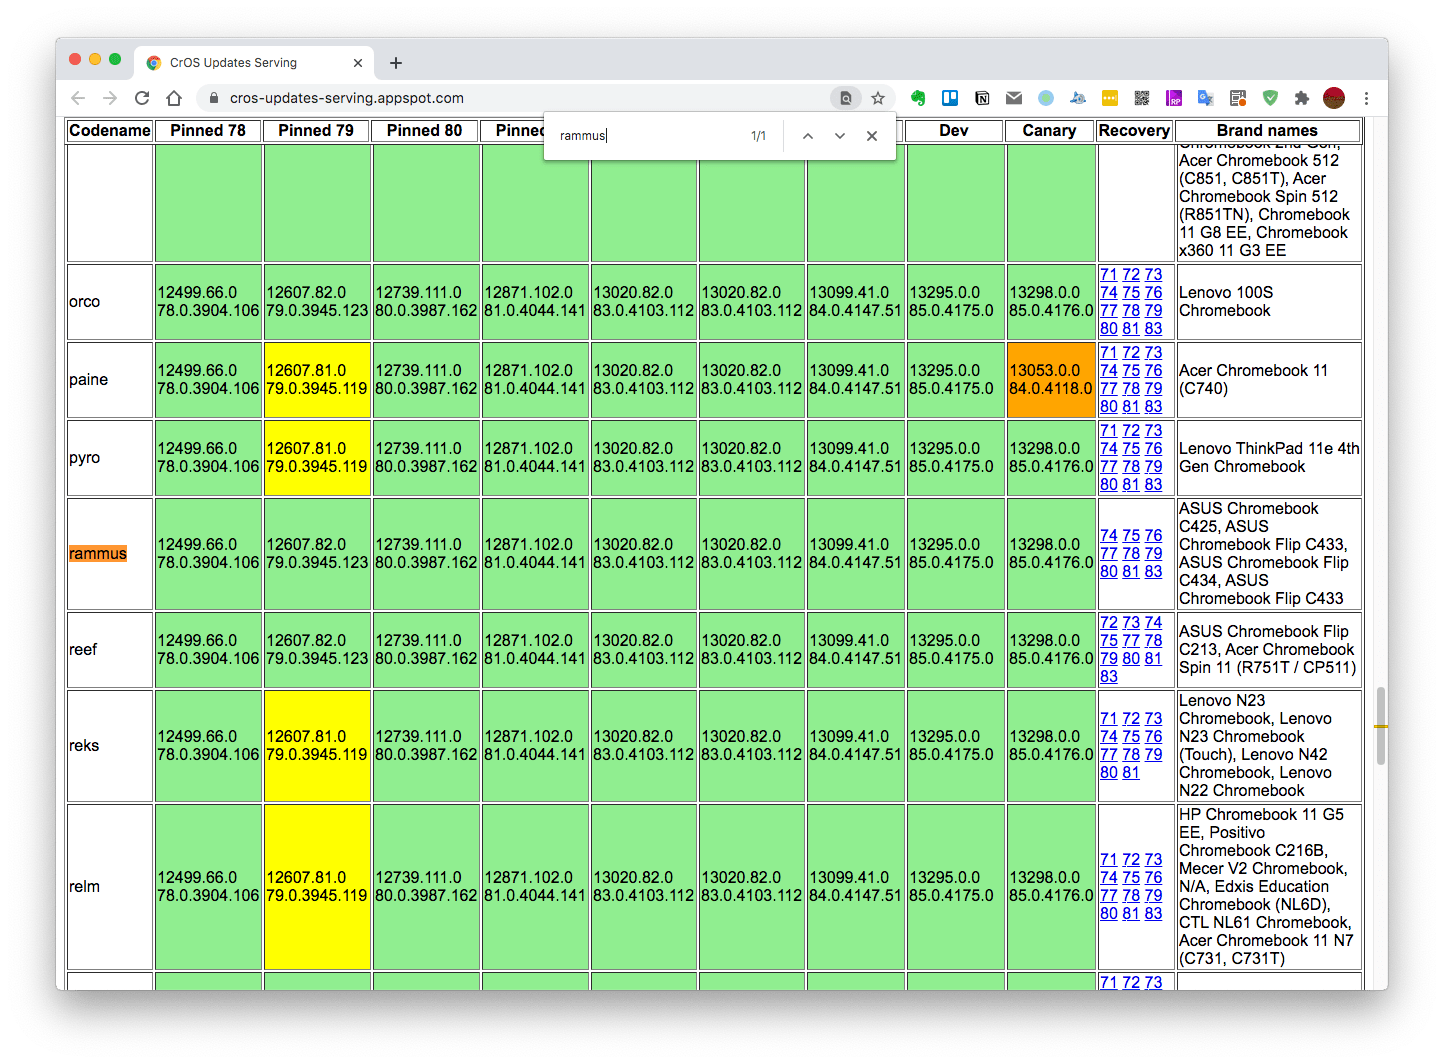Go to the home page
1444x1064 pixels.
(x=174, y=98)
